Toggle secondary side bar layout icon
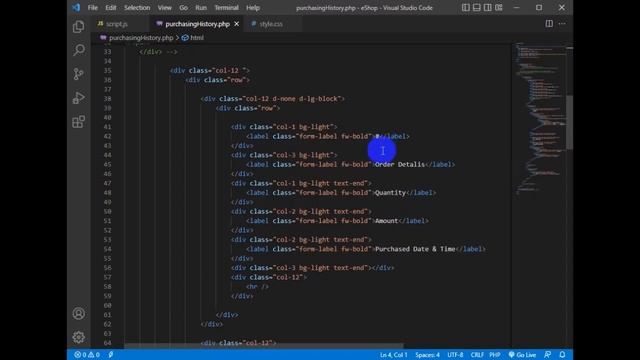This screenshot has width=640, height=360. pos(488,7)
